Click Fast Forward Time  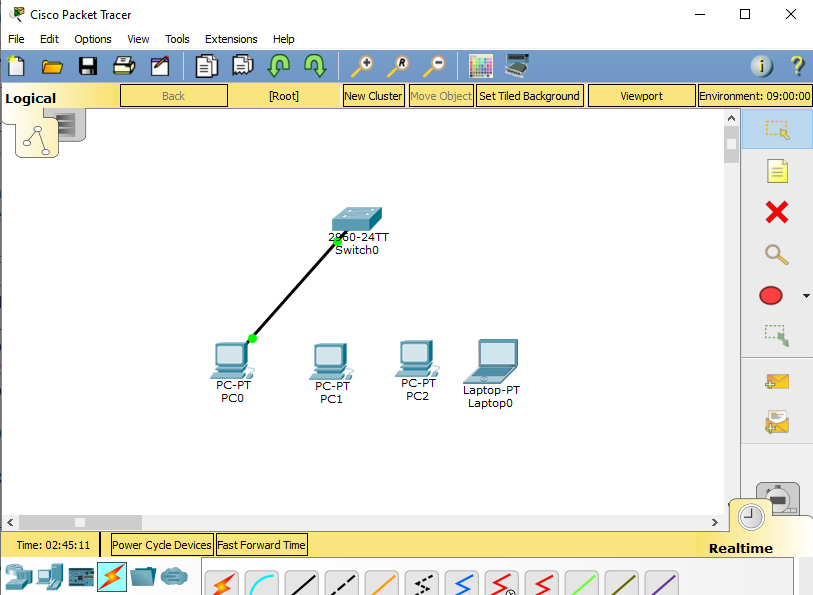pyautogui.click(x=261, y=545)
